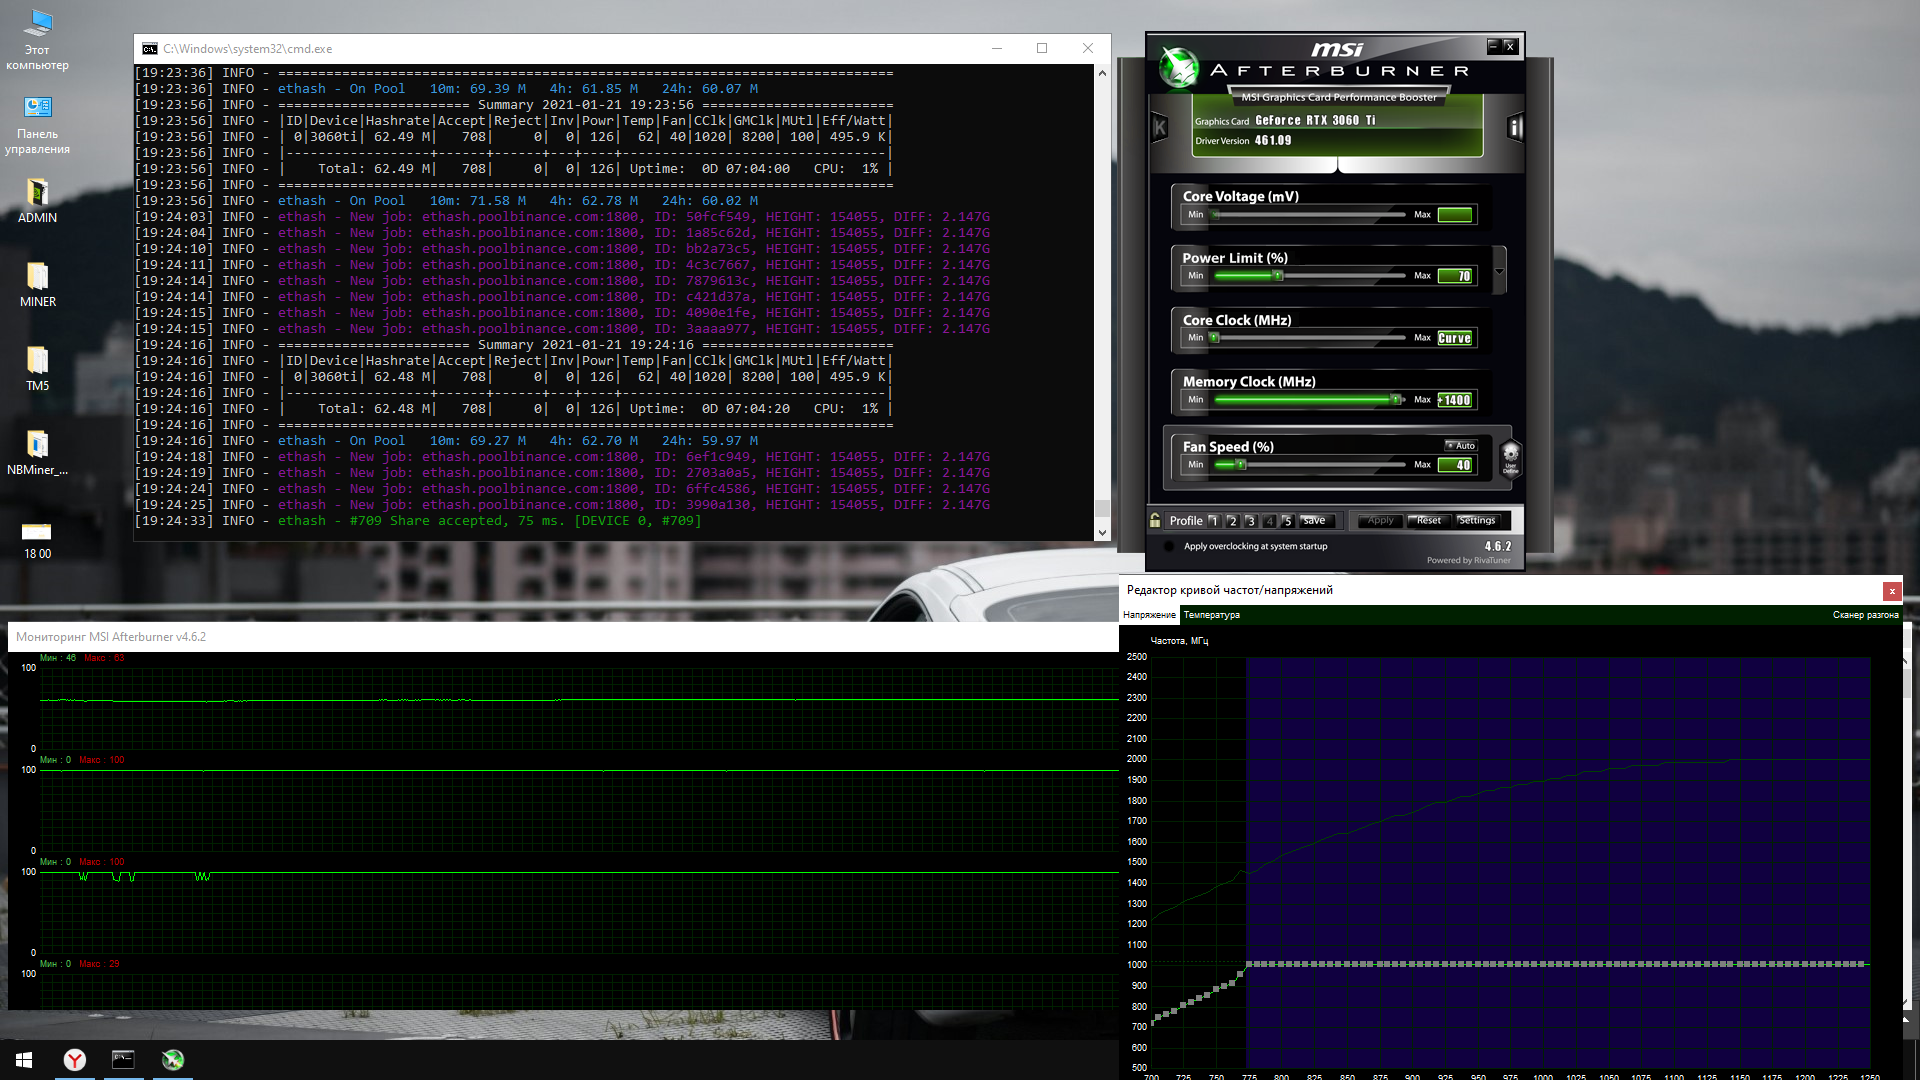The height and width of the screenshot is (1080, 1920).
Task: Select profile slot 5
Action: coord(1287,520)
